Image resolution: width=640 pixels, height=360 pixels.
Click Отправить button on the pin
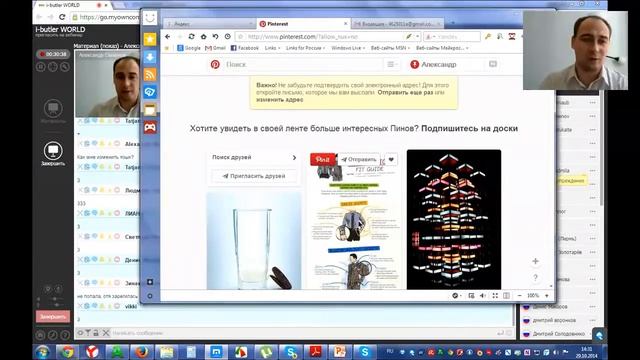359,160
